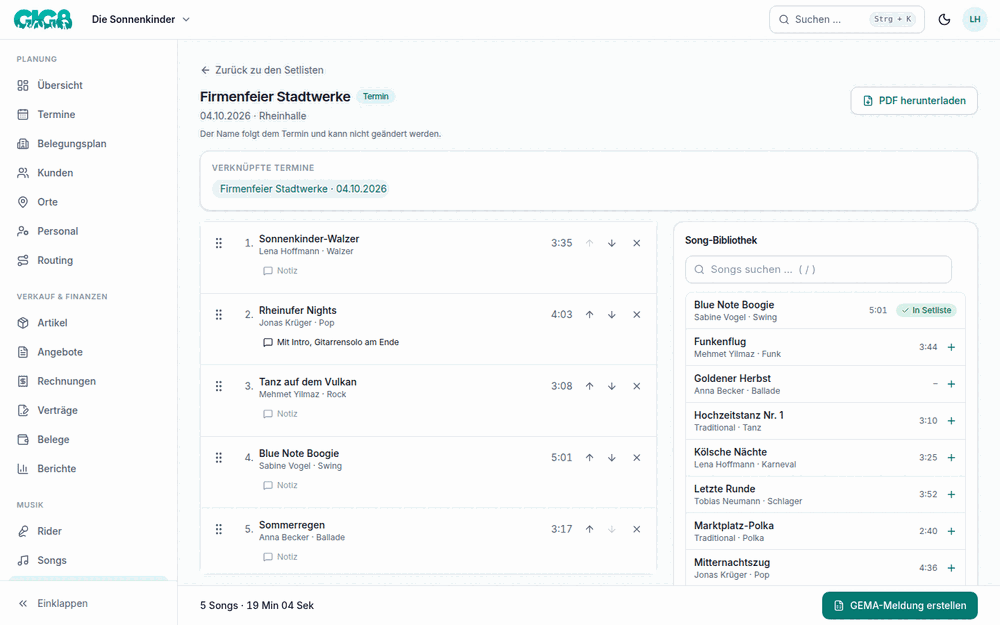This screenshot has width=1000, height=625.
Task: Open Songs in sidebar
Action: pyautogui.click(x=88, y=561)
